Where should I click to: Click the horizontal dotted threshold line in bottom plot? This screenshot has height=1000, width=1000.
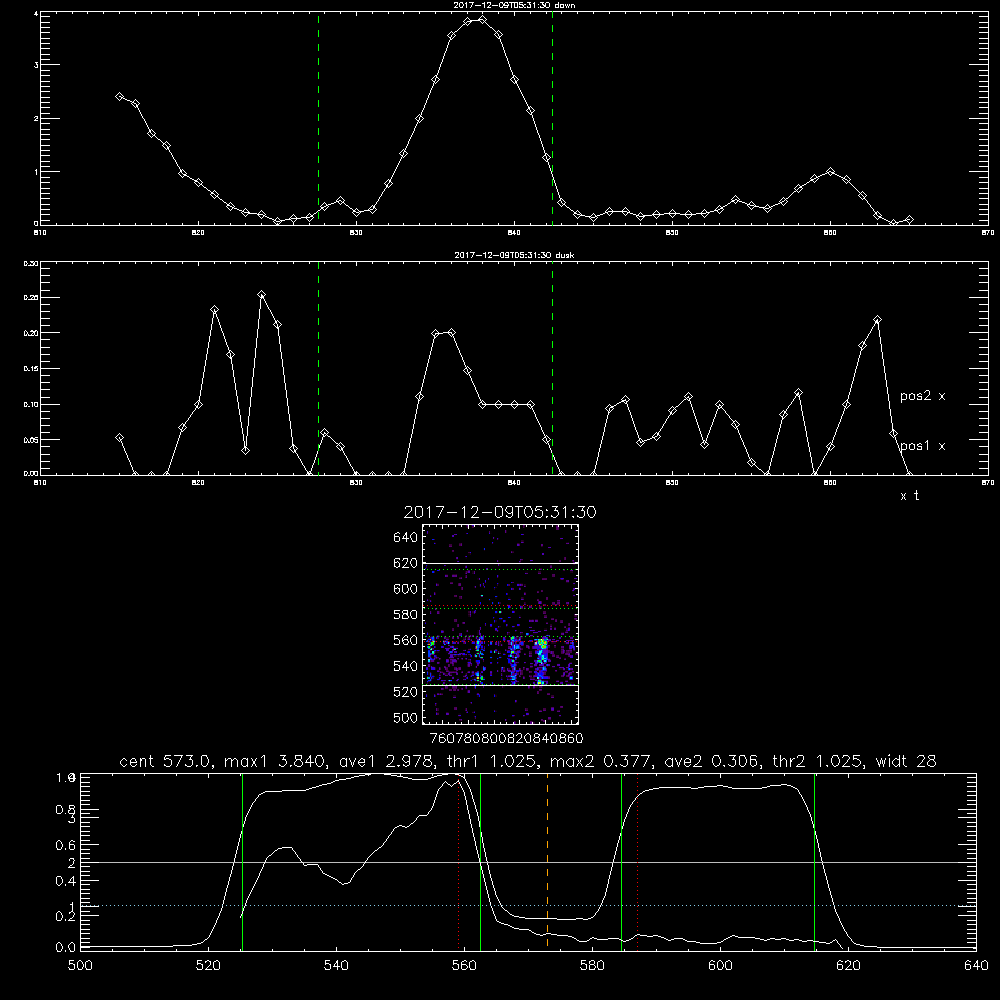point(528,906)
